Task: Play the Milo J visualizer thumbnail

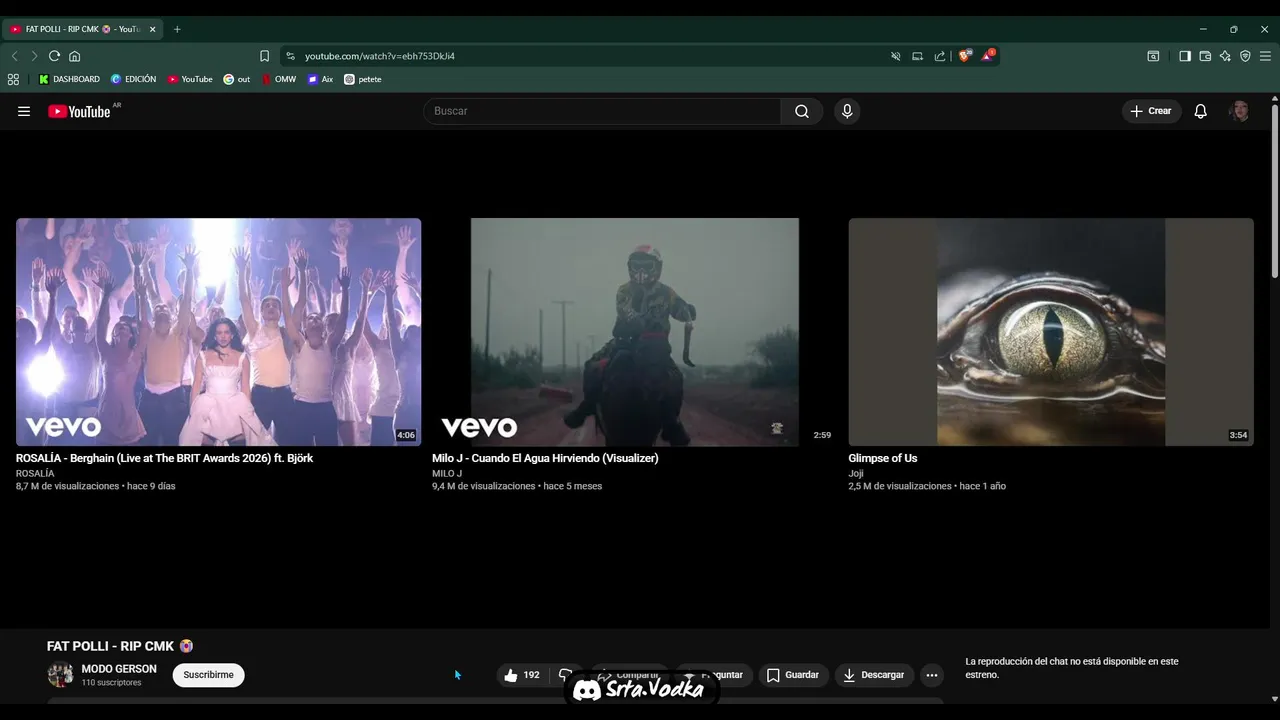Action: pyautogui.click(x=635, y=332)
